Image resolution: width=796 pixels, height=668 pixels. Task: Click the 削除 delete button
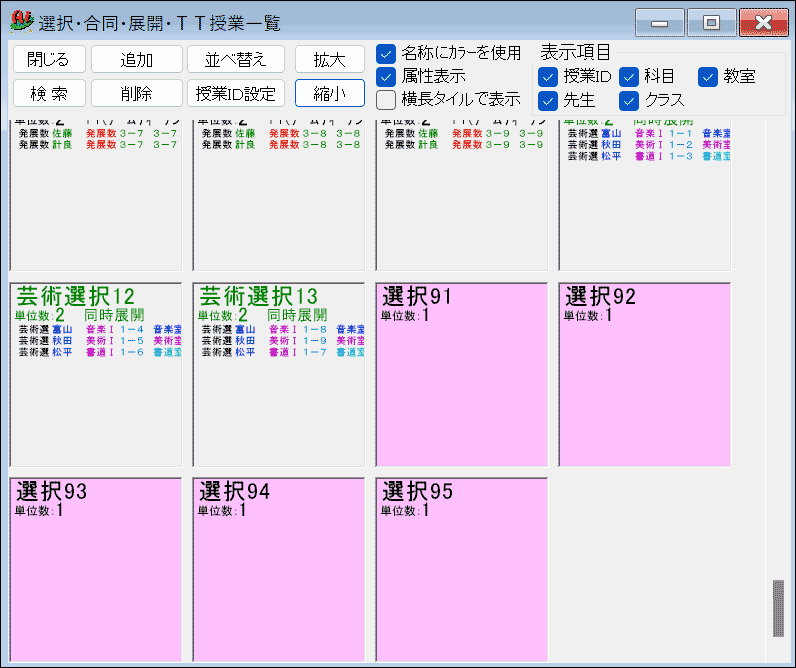tap(137, 93)
